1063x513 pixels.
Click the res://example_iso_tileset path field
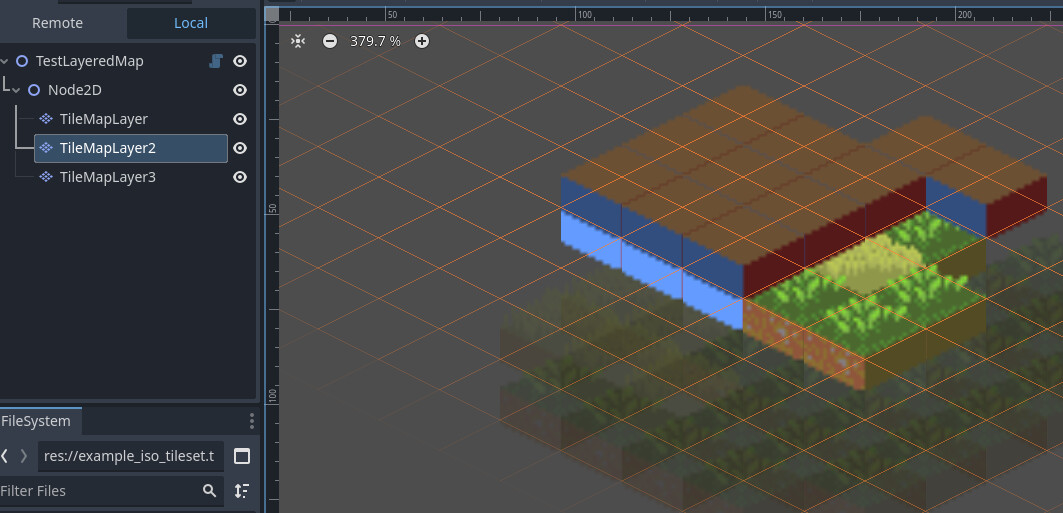tap(131, 456)
